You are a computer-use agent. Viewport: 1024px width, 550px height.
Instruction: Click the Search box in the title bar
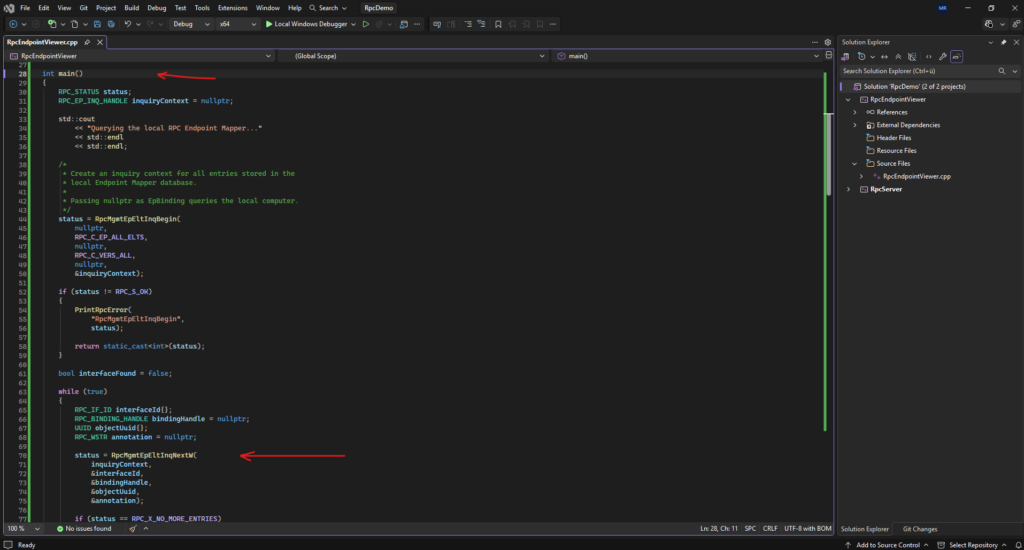click(328, 8)
